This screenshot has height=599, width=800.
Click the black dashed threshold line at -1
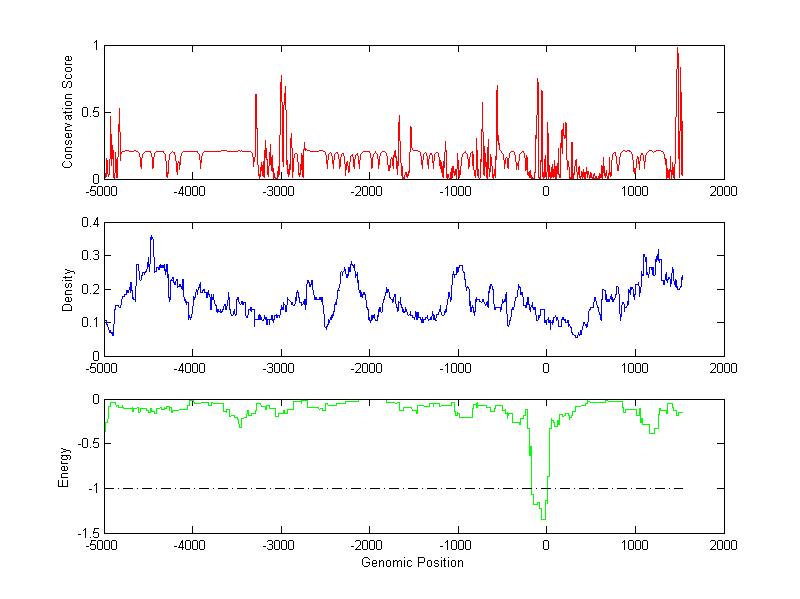(x=300, y=488)
